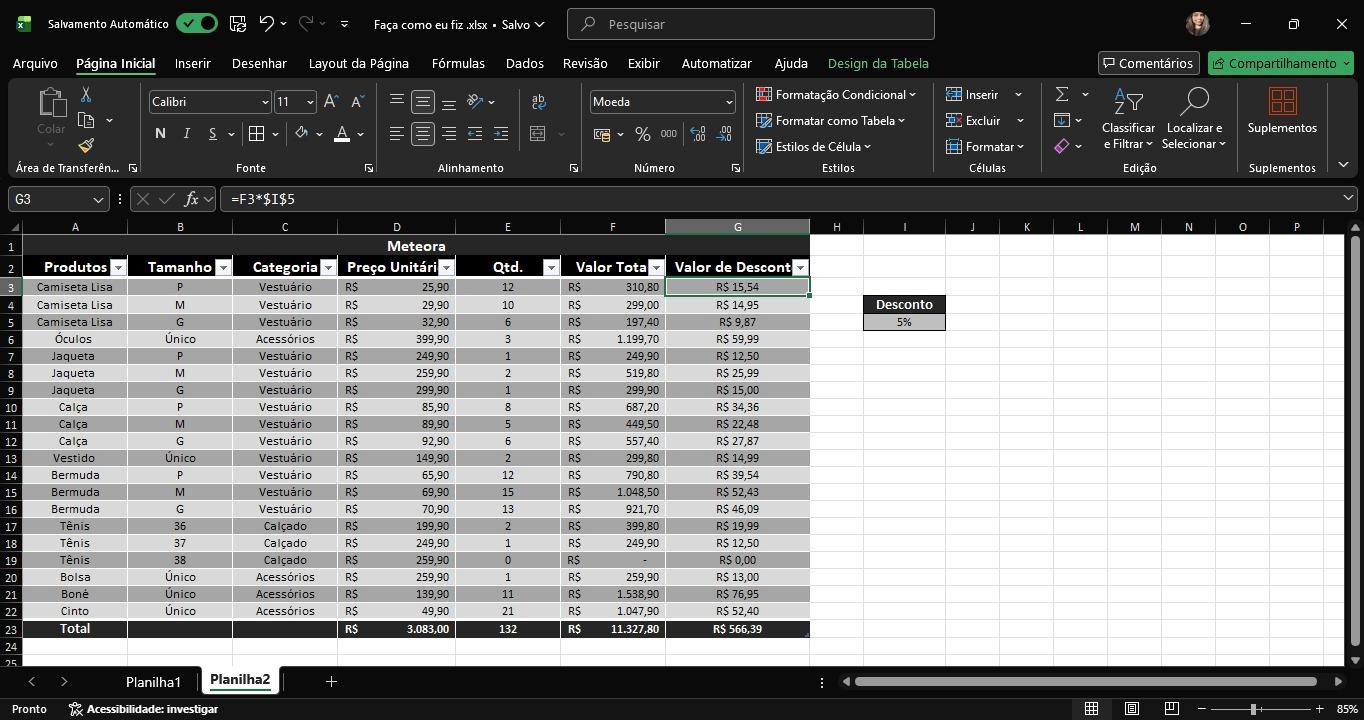This screenshot has width=1364, height=720.
Task: Expand the Name Box G3 dropdown
Action: pos(98,199)
